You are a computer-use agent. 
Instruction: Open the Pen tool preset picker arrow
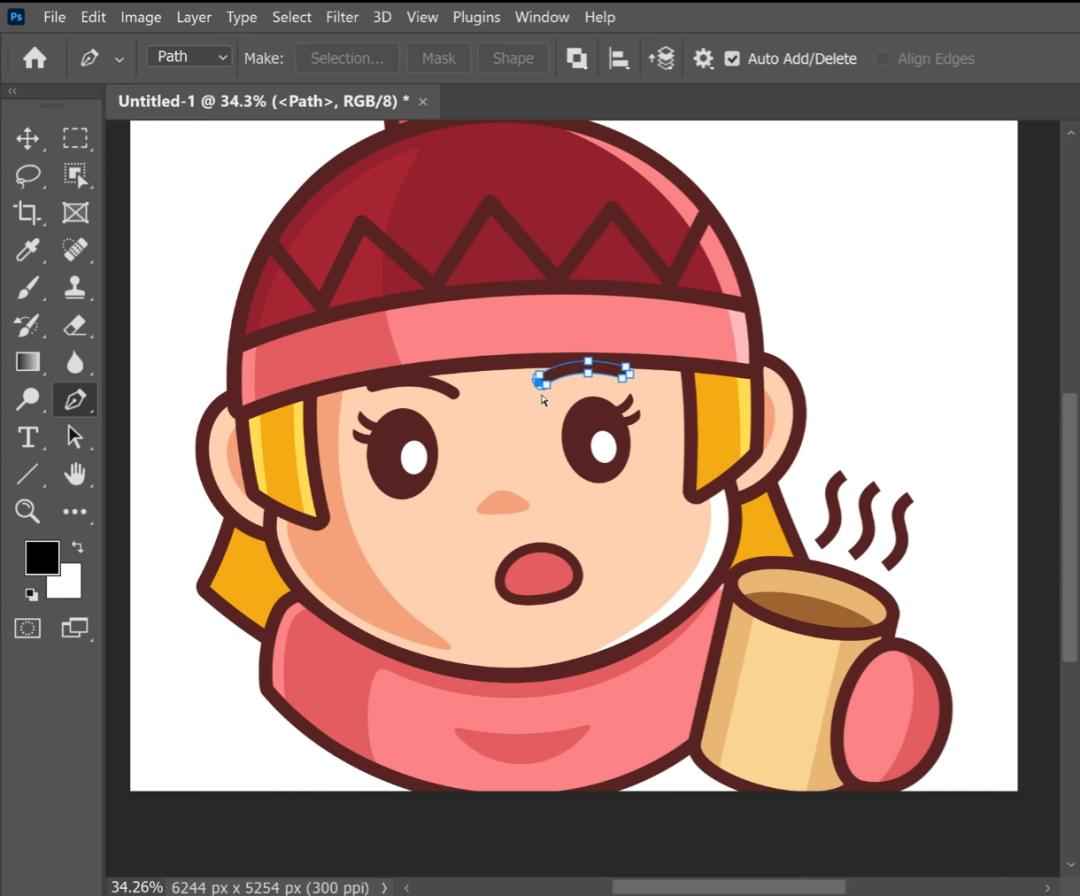(x=120, y=60)
